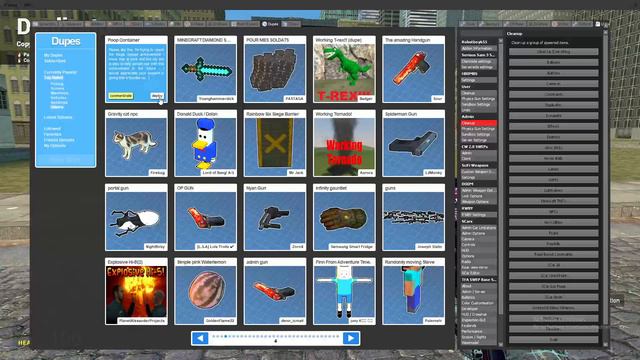Open Subscribed dupes list
The width and height of the screenshot is (640, 360).
[x=55, y=61]
